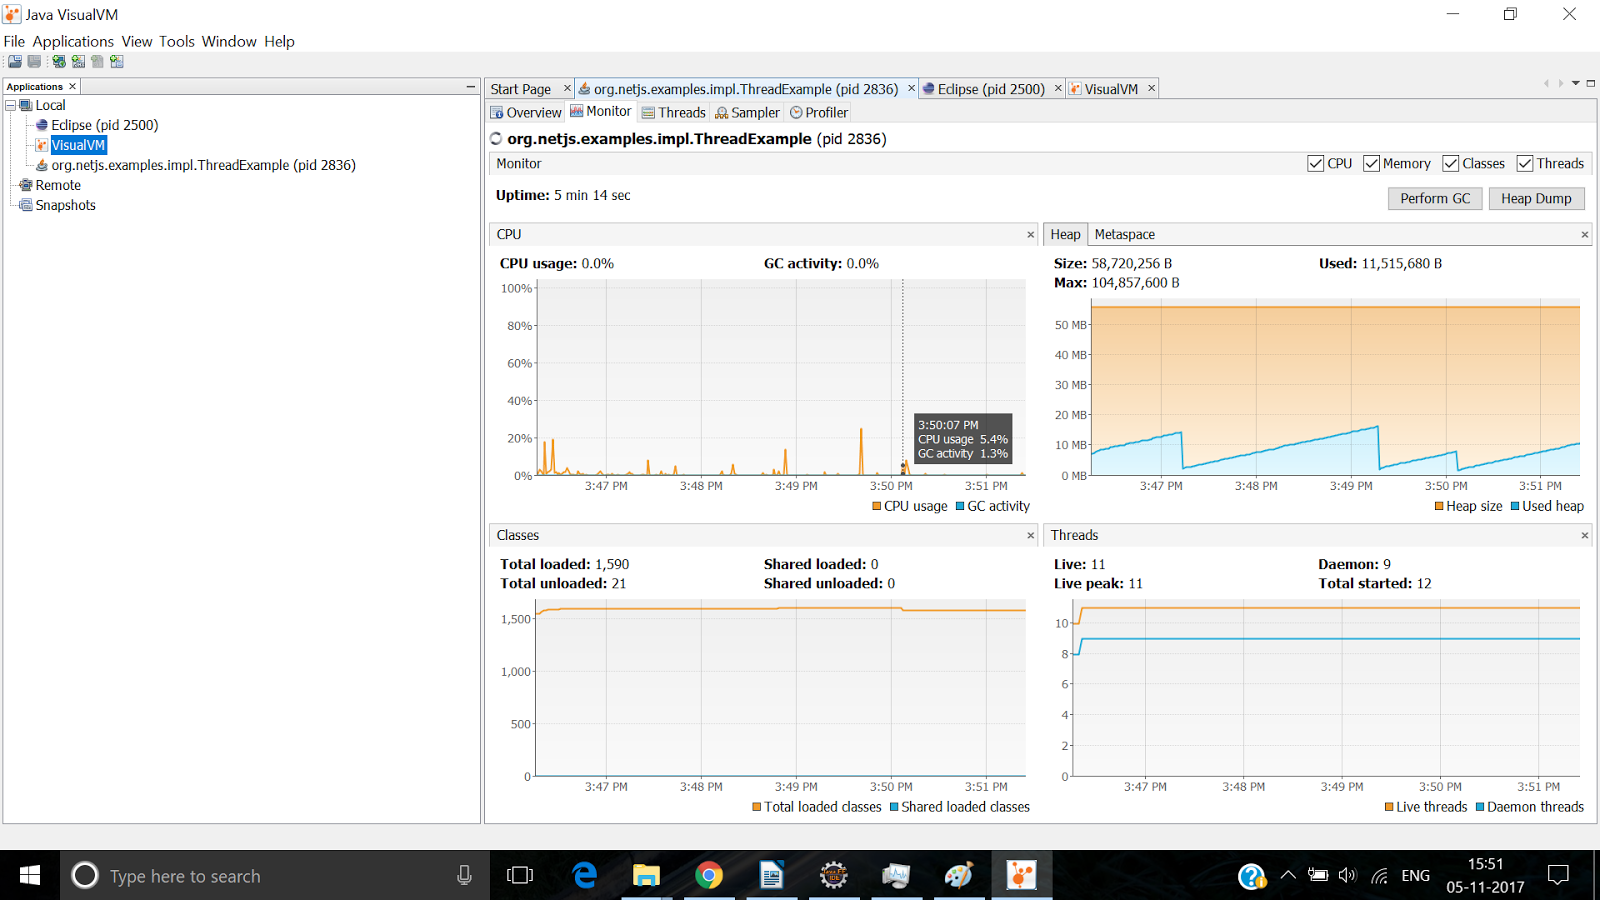Click Add JMX Connection toolbar icon
The width and height of the screenshot is (1600, 900).
coord(78,62)
